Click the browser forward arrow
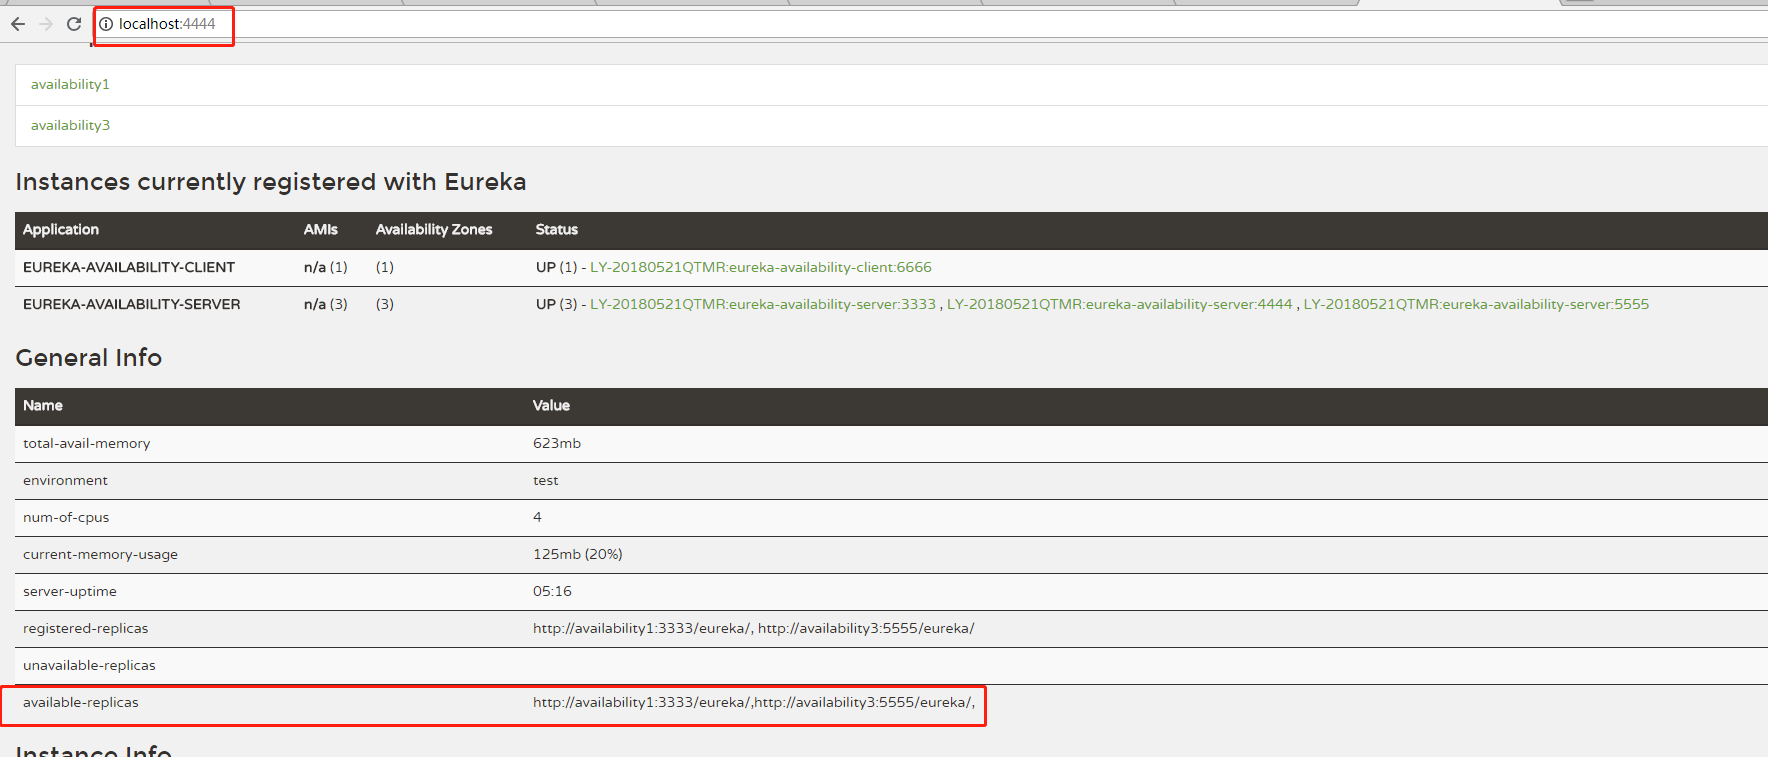Screen dimensions: 1768x757 (x=46, y=24)
